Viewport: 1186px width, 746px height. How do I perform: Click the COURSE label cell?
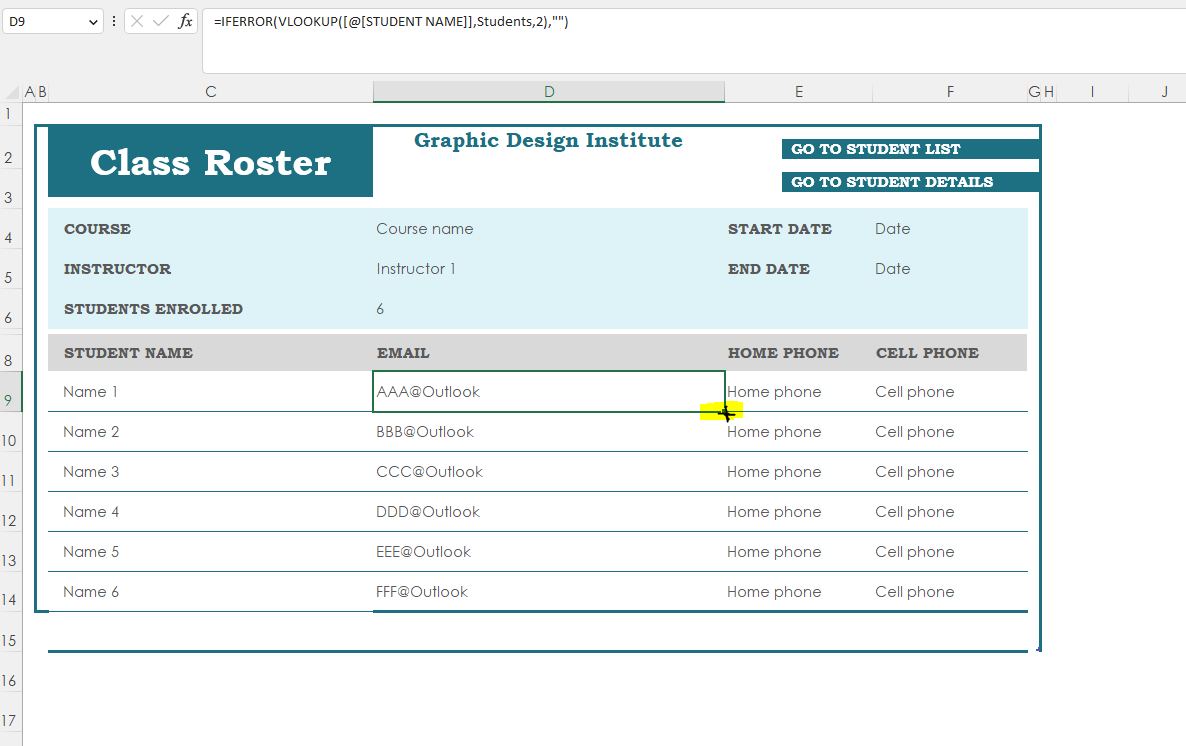coord(210,228)
